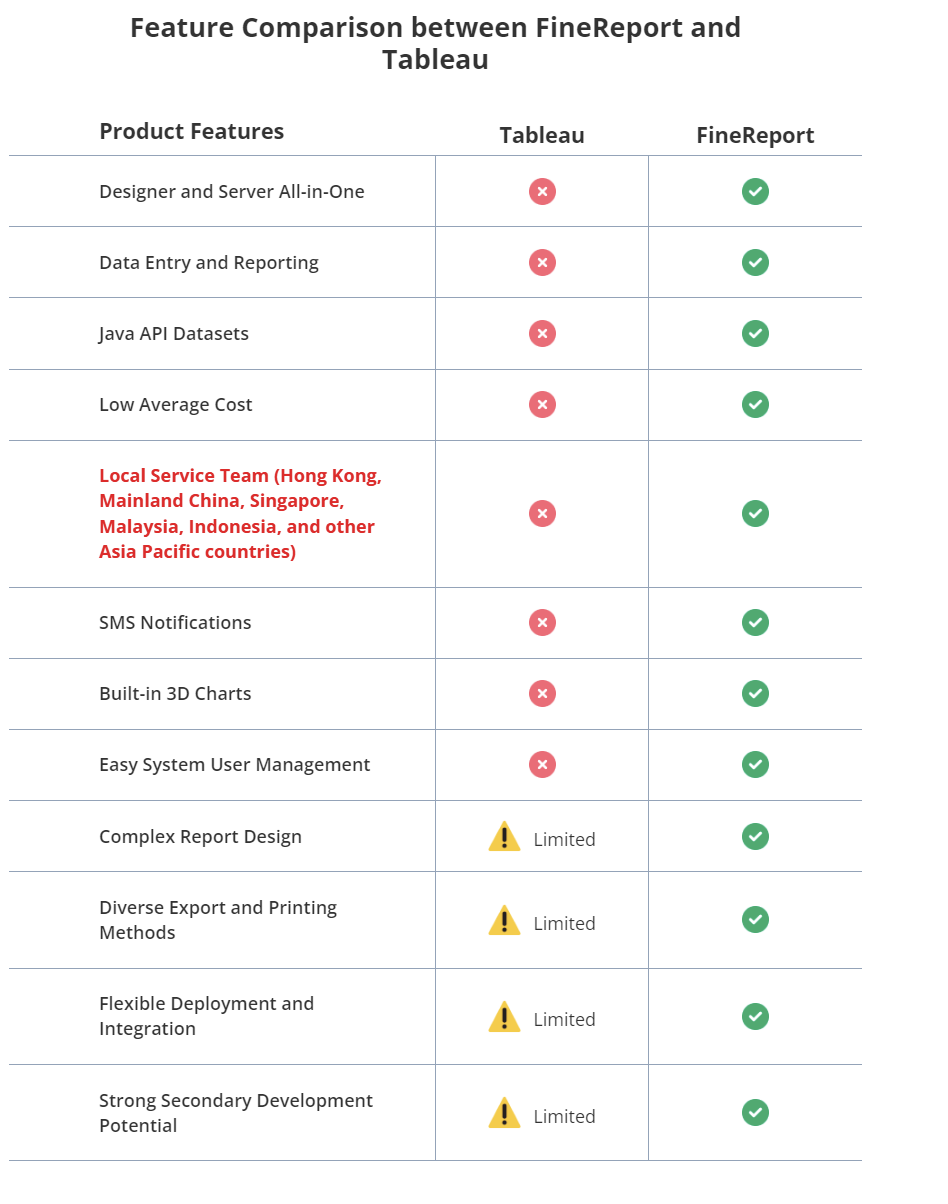Click the SMS Notifications feature label
The height and width of the screenshot is (1204, 948).
(x=175, y=622)
